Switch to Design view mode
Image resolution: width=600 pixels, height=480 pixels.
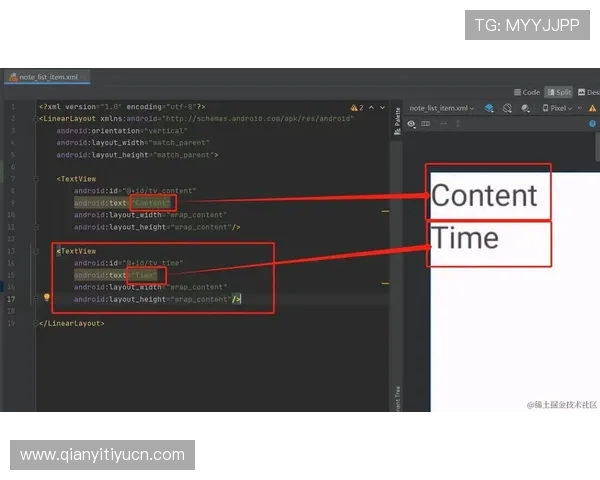click(589, 92)
